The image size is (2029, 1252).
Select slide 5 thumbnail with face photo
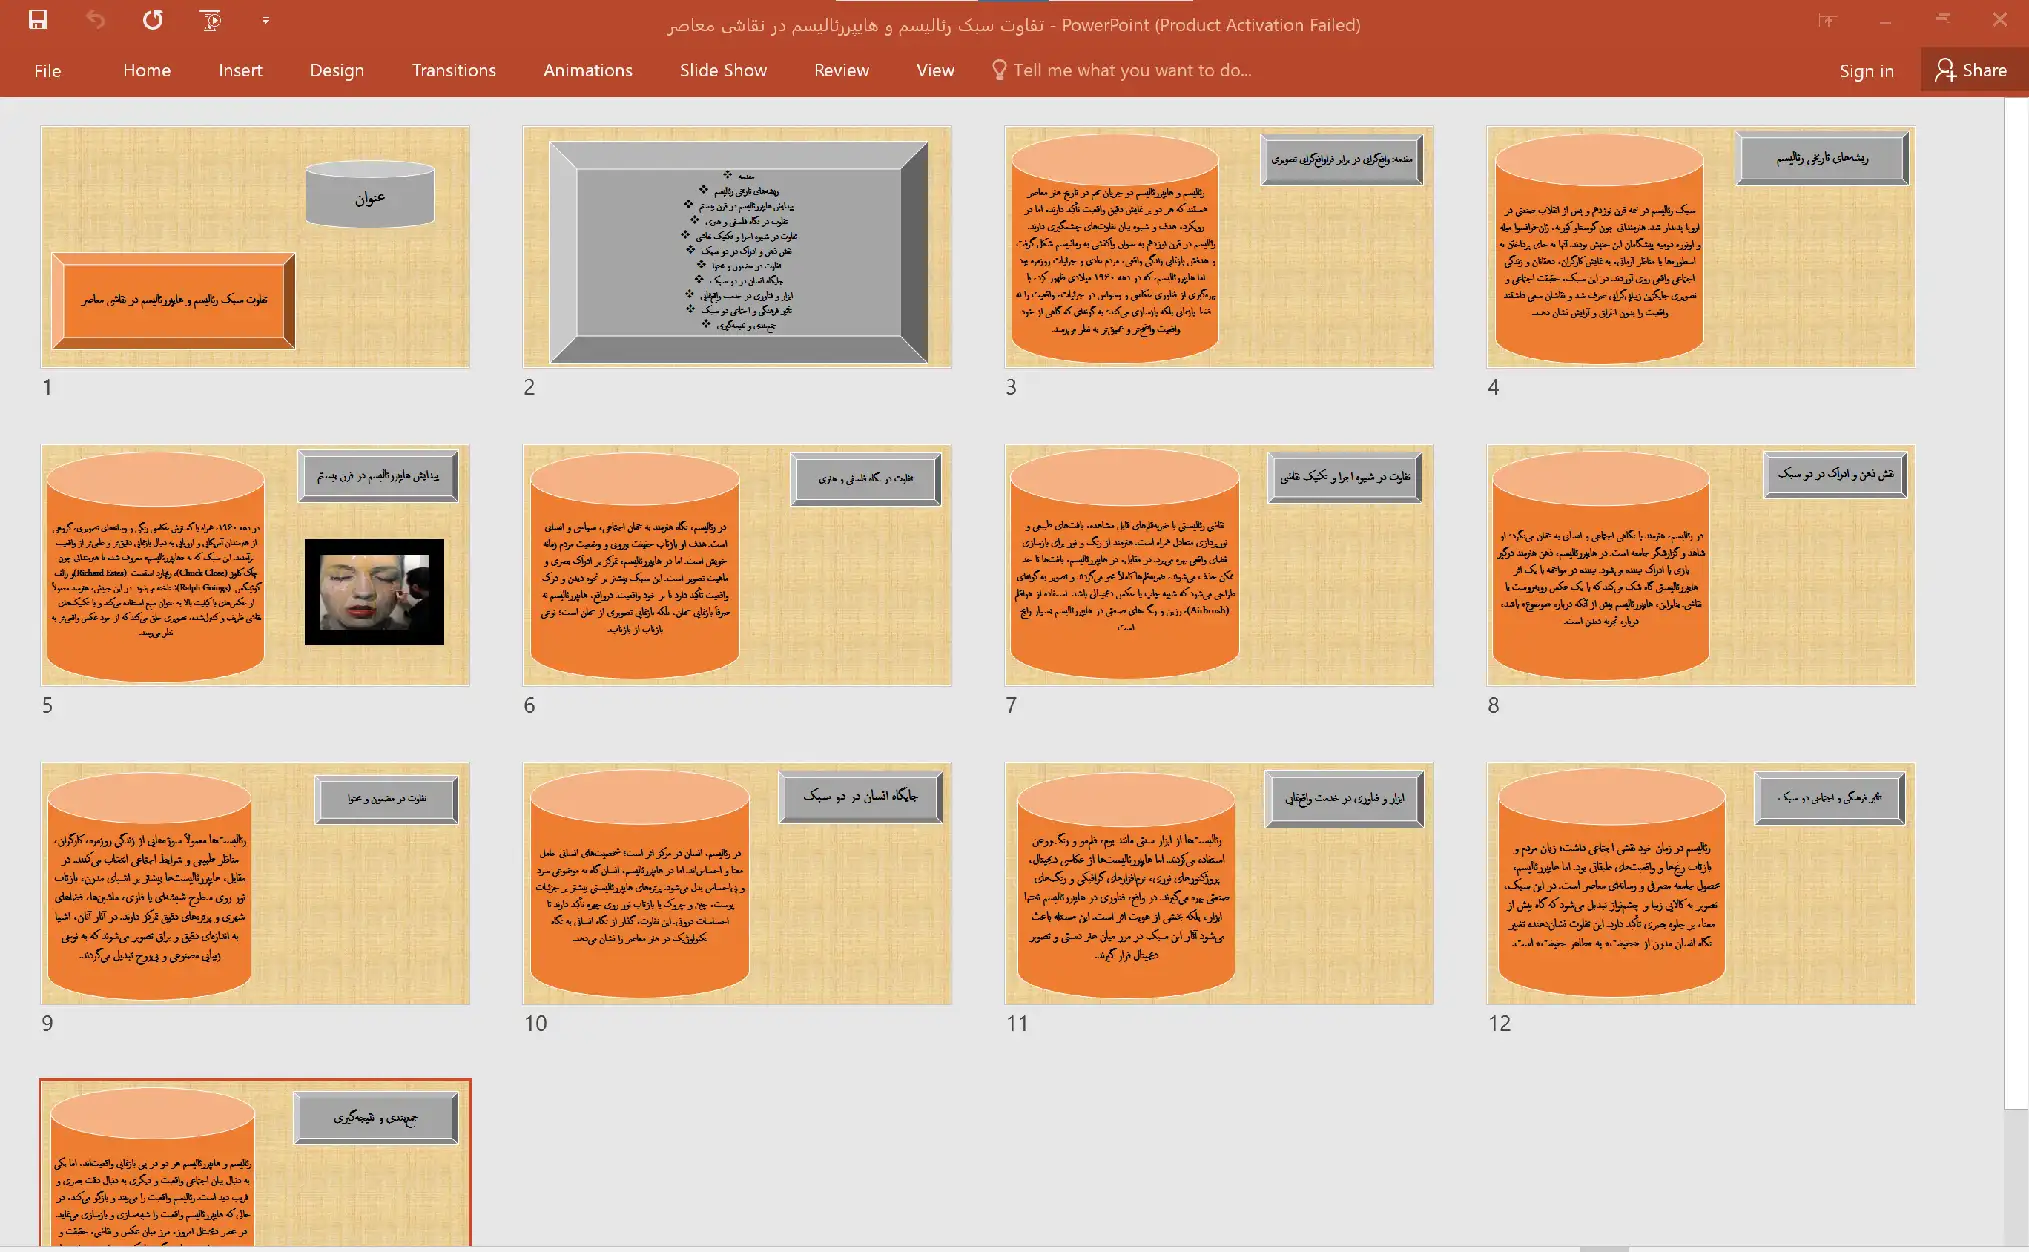pos(255,565)
